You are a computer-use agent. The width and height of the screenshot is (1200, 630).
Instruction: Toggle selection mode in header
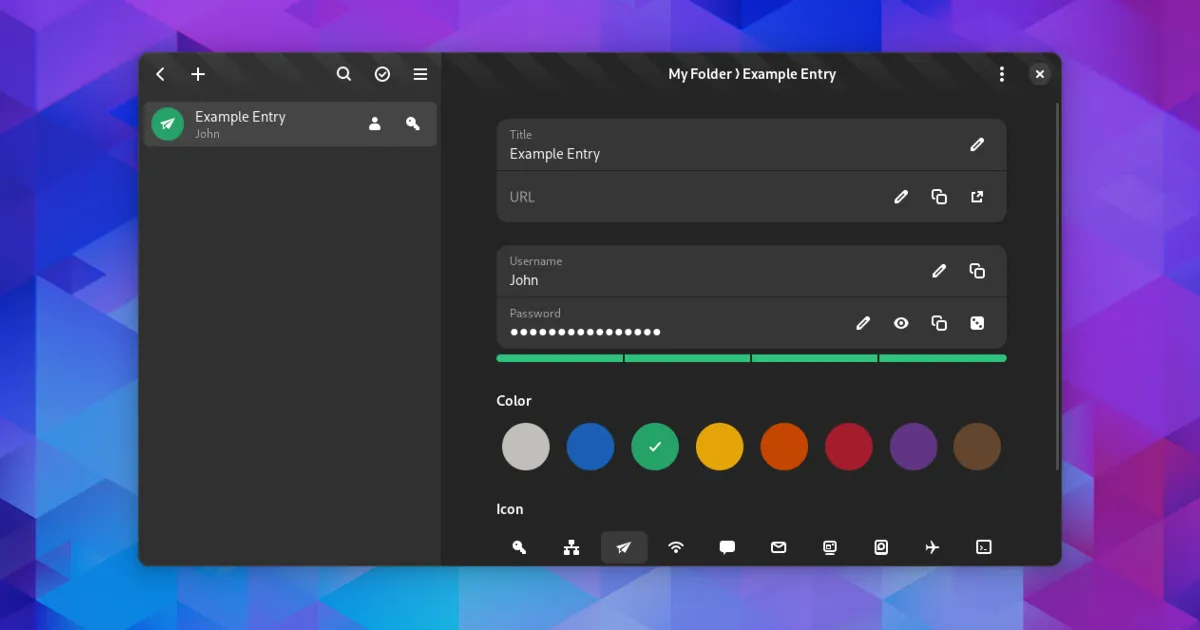point(382,74)
